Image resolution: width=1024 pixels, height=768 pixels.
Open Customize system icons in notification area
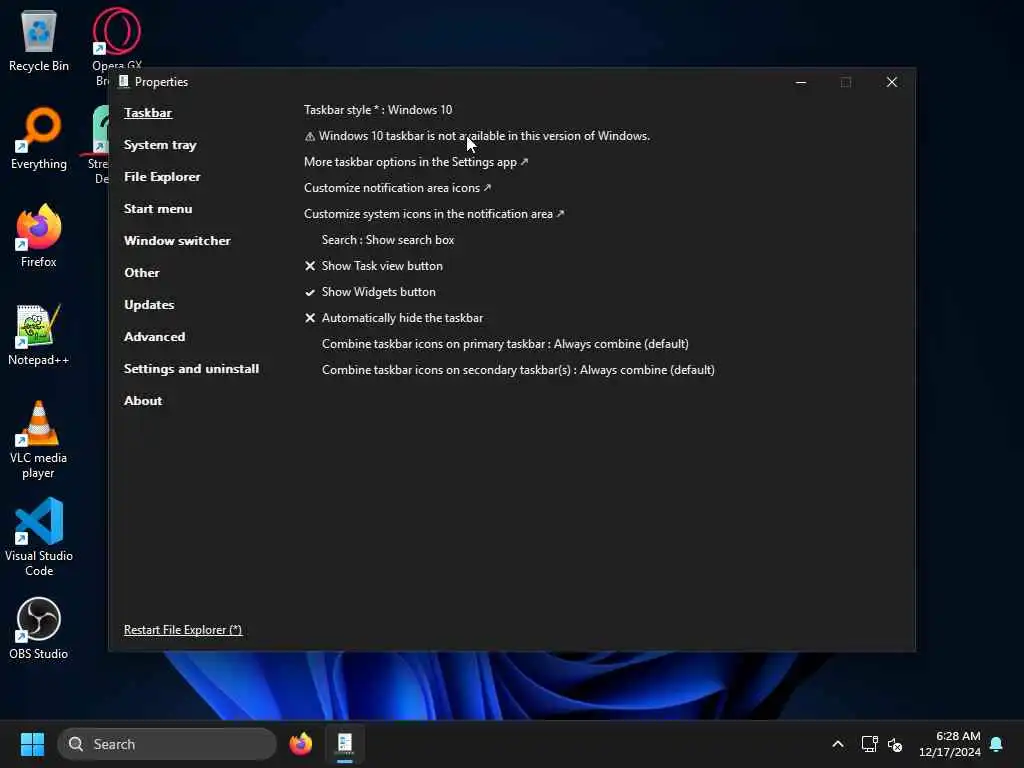[434, 214]
